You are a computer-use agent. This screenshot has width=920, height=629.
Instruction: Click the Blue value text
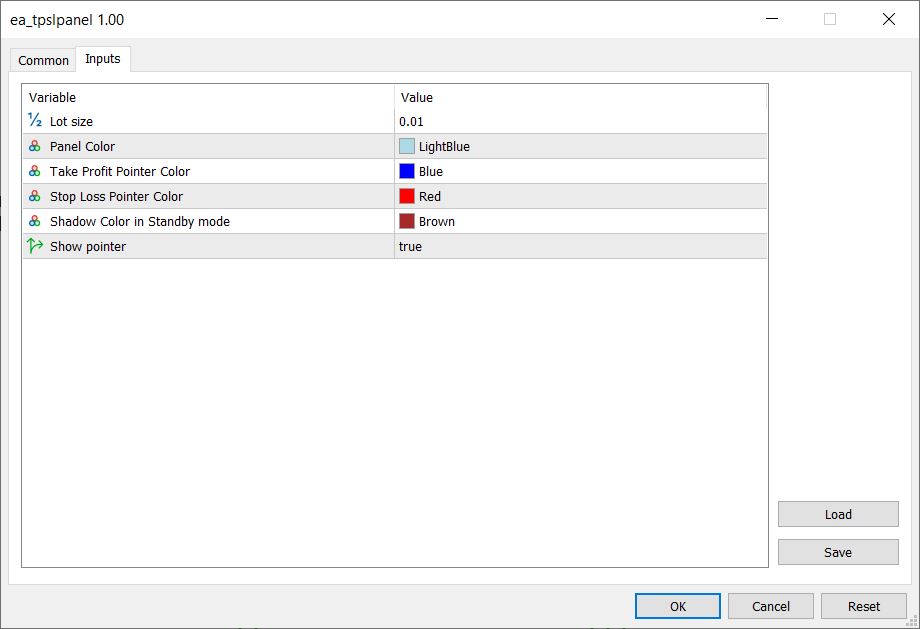(431, 171)
